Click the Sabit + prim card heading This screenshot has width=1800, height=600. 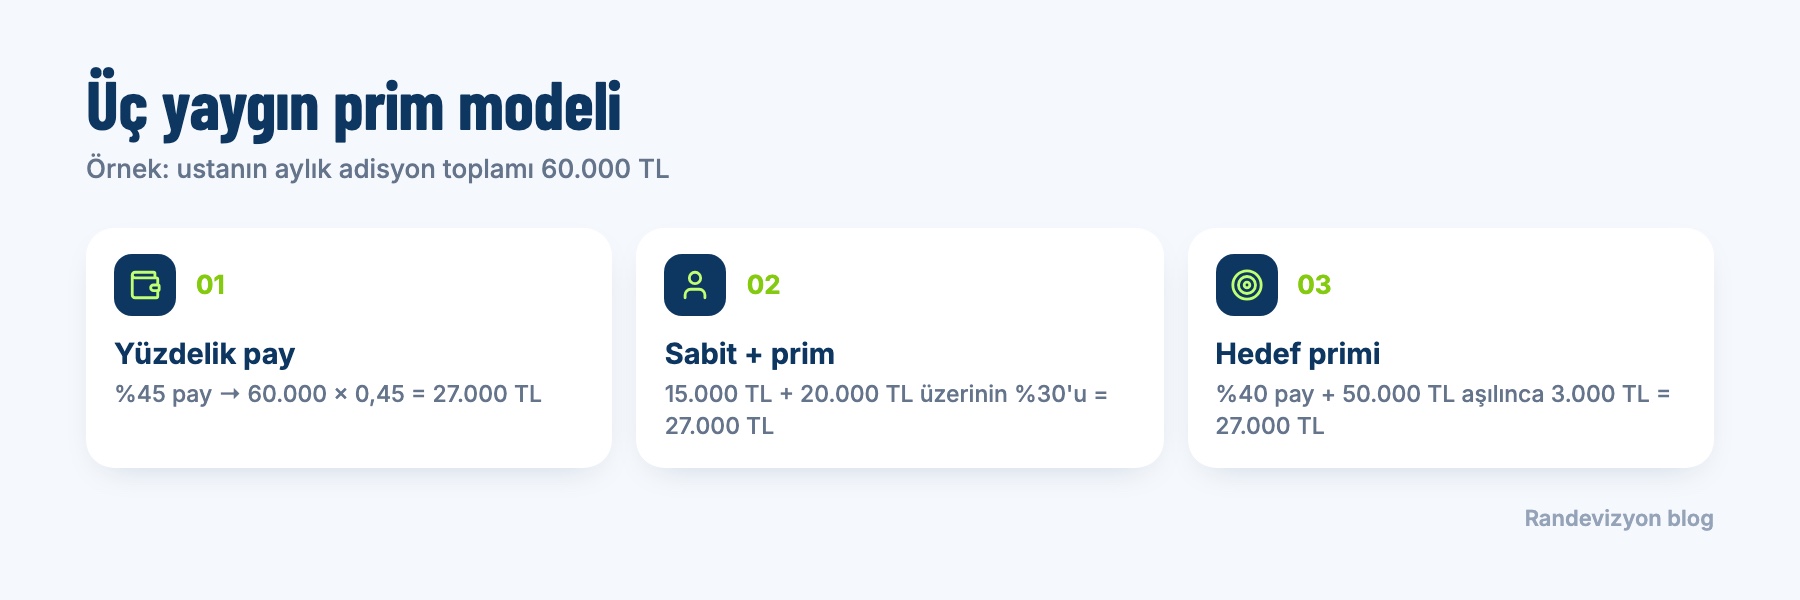click(750, 354)
